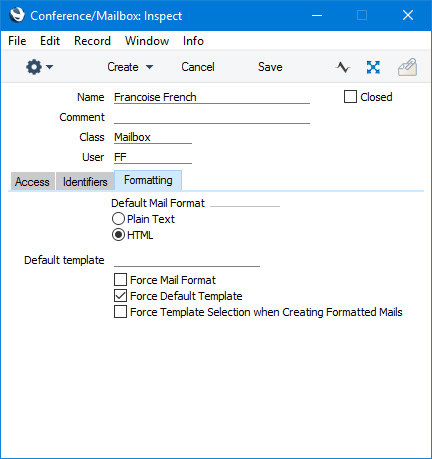Image resolution: width=432 pixels, height=459 pixels.
Task: Click into the Default template field
Action: [187, 260]
